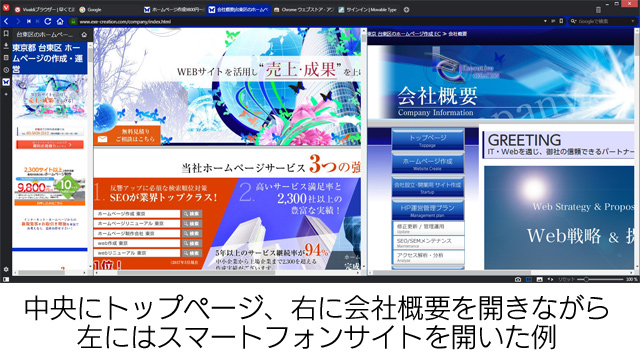Switch to the Movable Type sign-in tab
This screenshot has height=360, width=640.
368,9
